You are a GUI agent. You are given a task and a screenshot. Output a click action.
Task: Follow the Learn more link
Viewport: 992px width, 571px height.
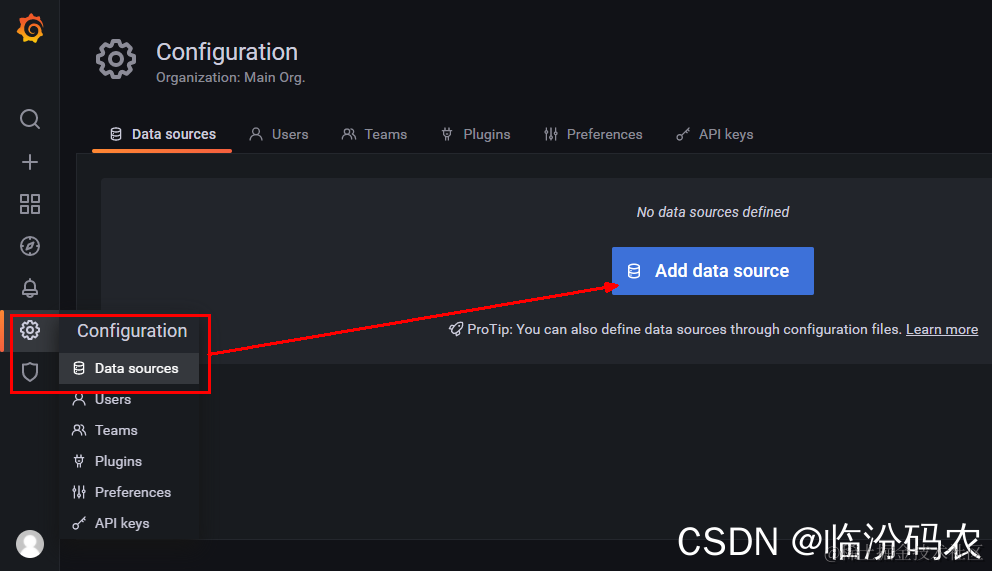click(x=941, y=329)
